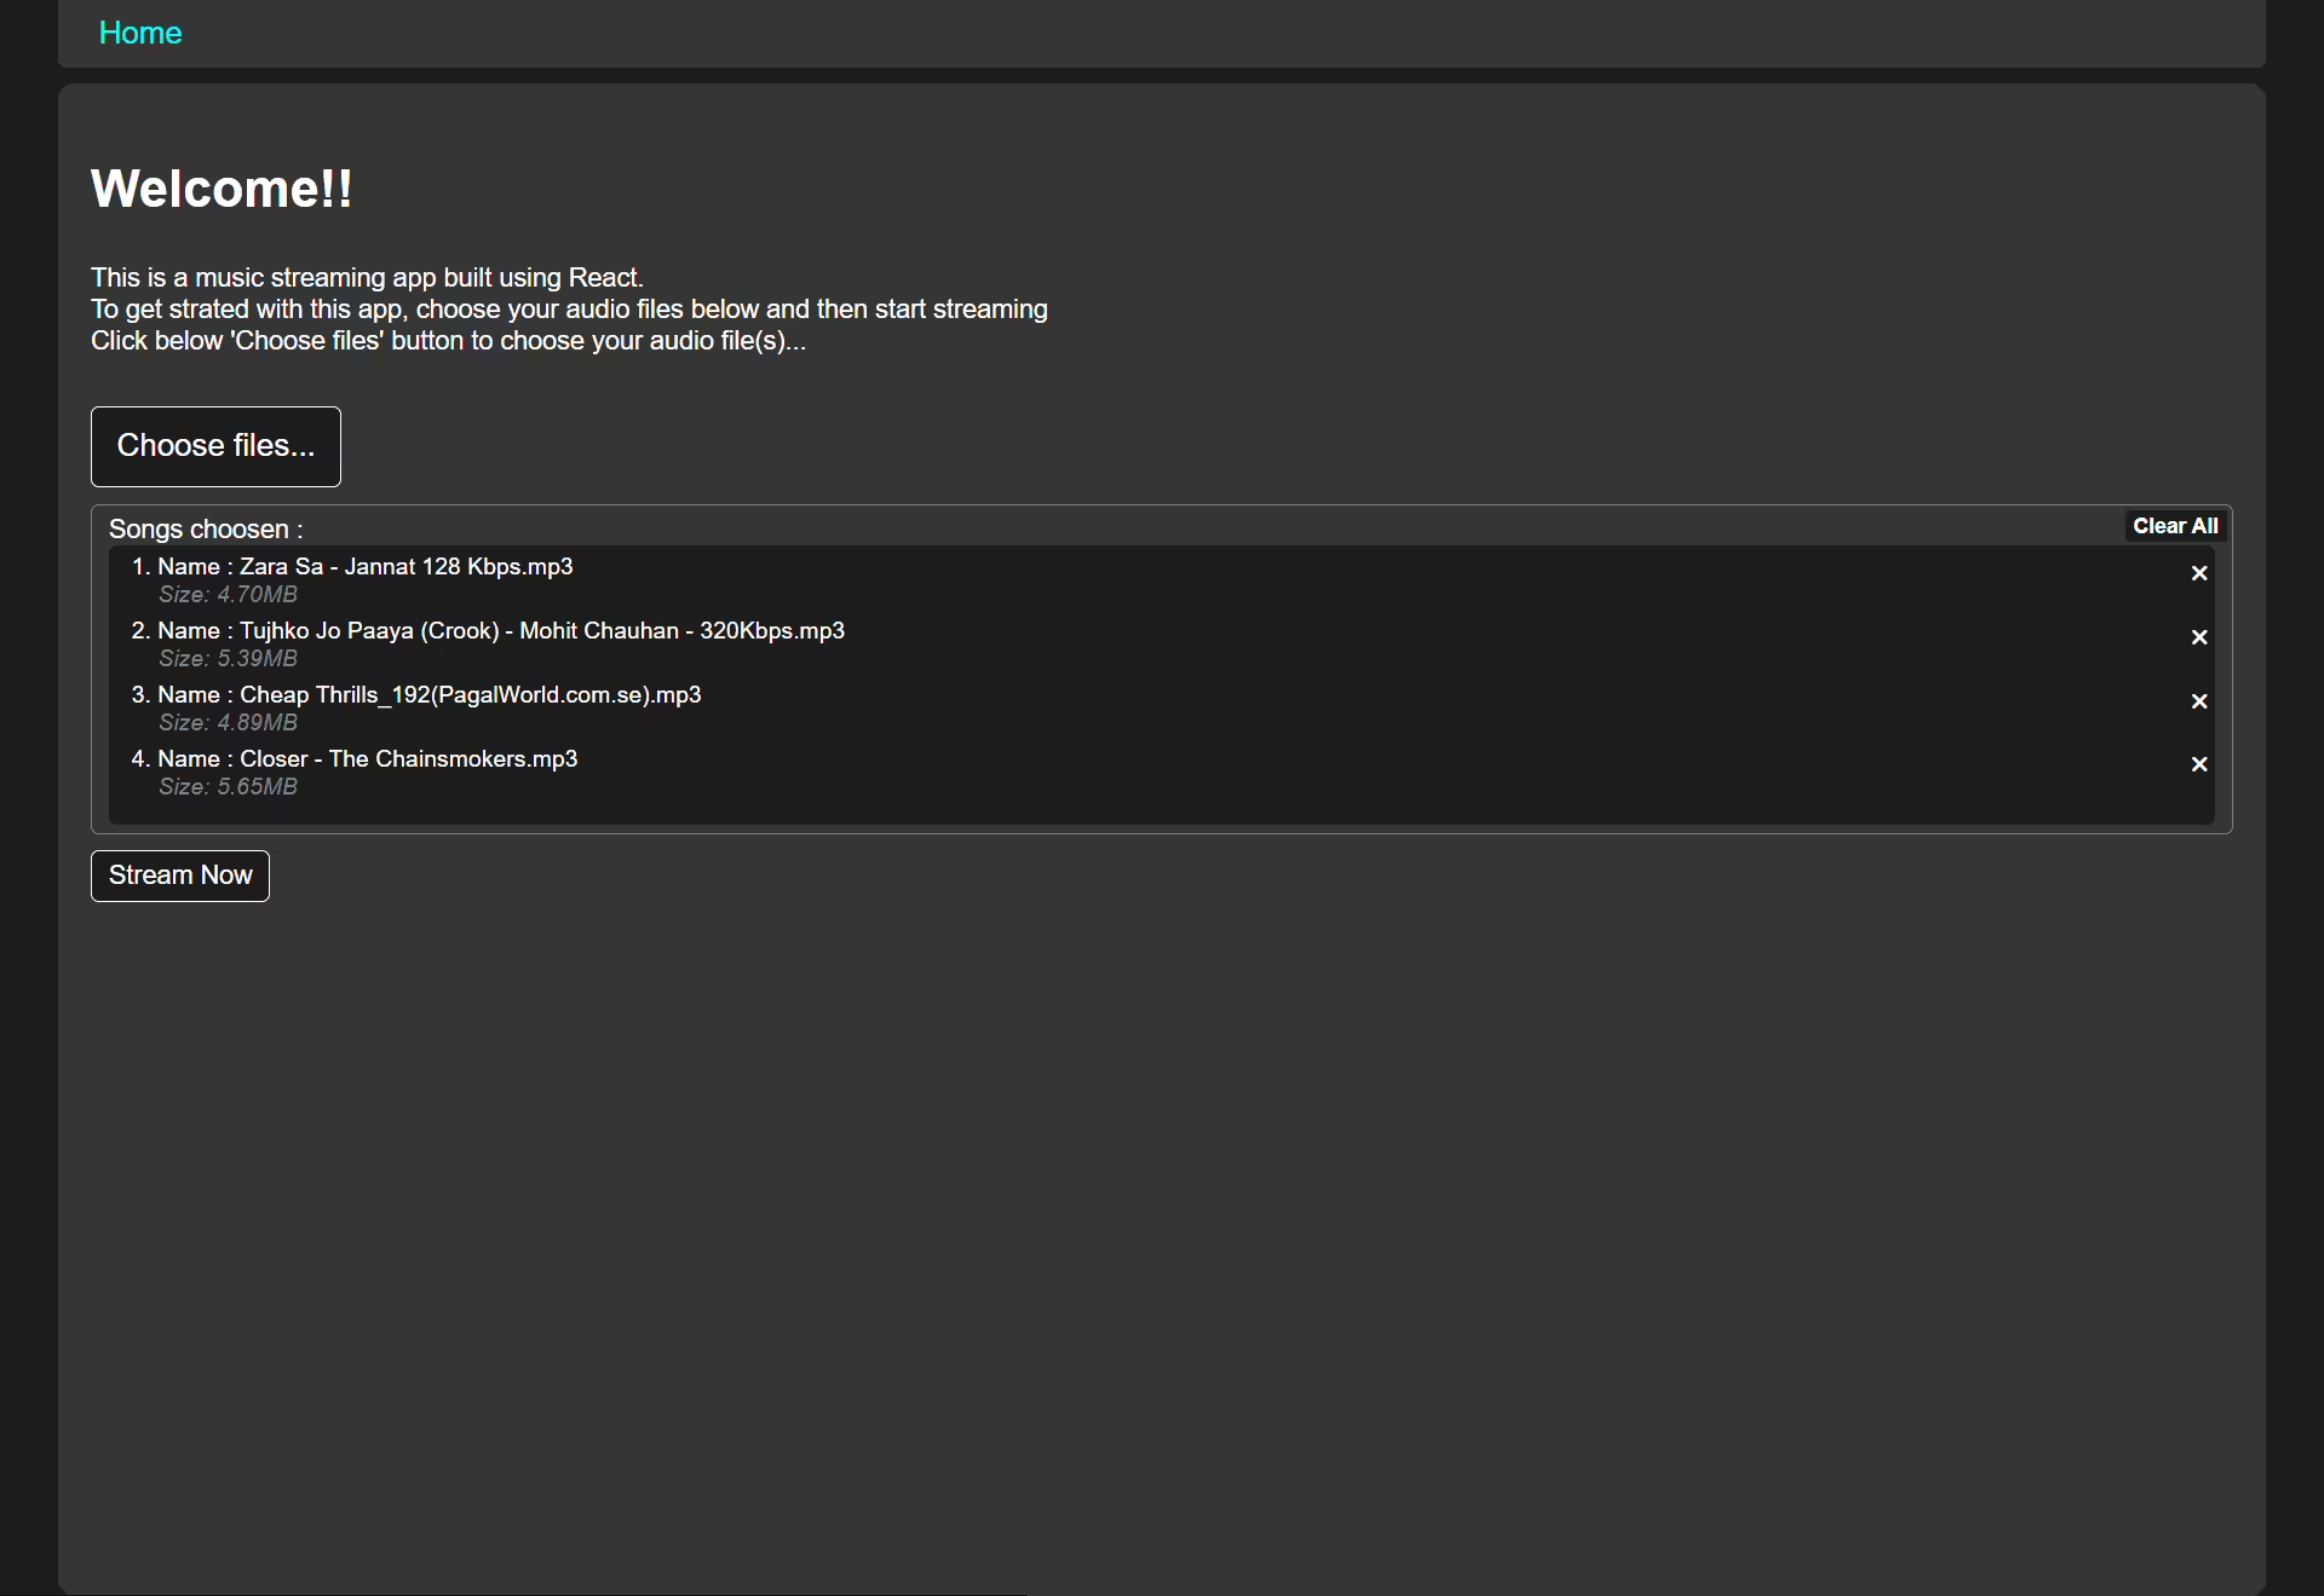Click the Choose files... button
Viewport: 2324px width, 1596px height.
click(216, 446)
